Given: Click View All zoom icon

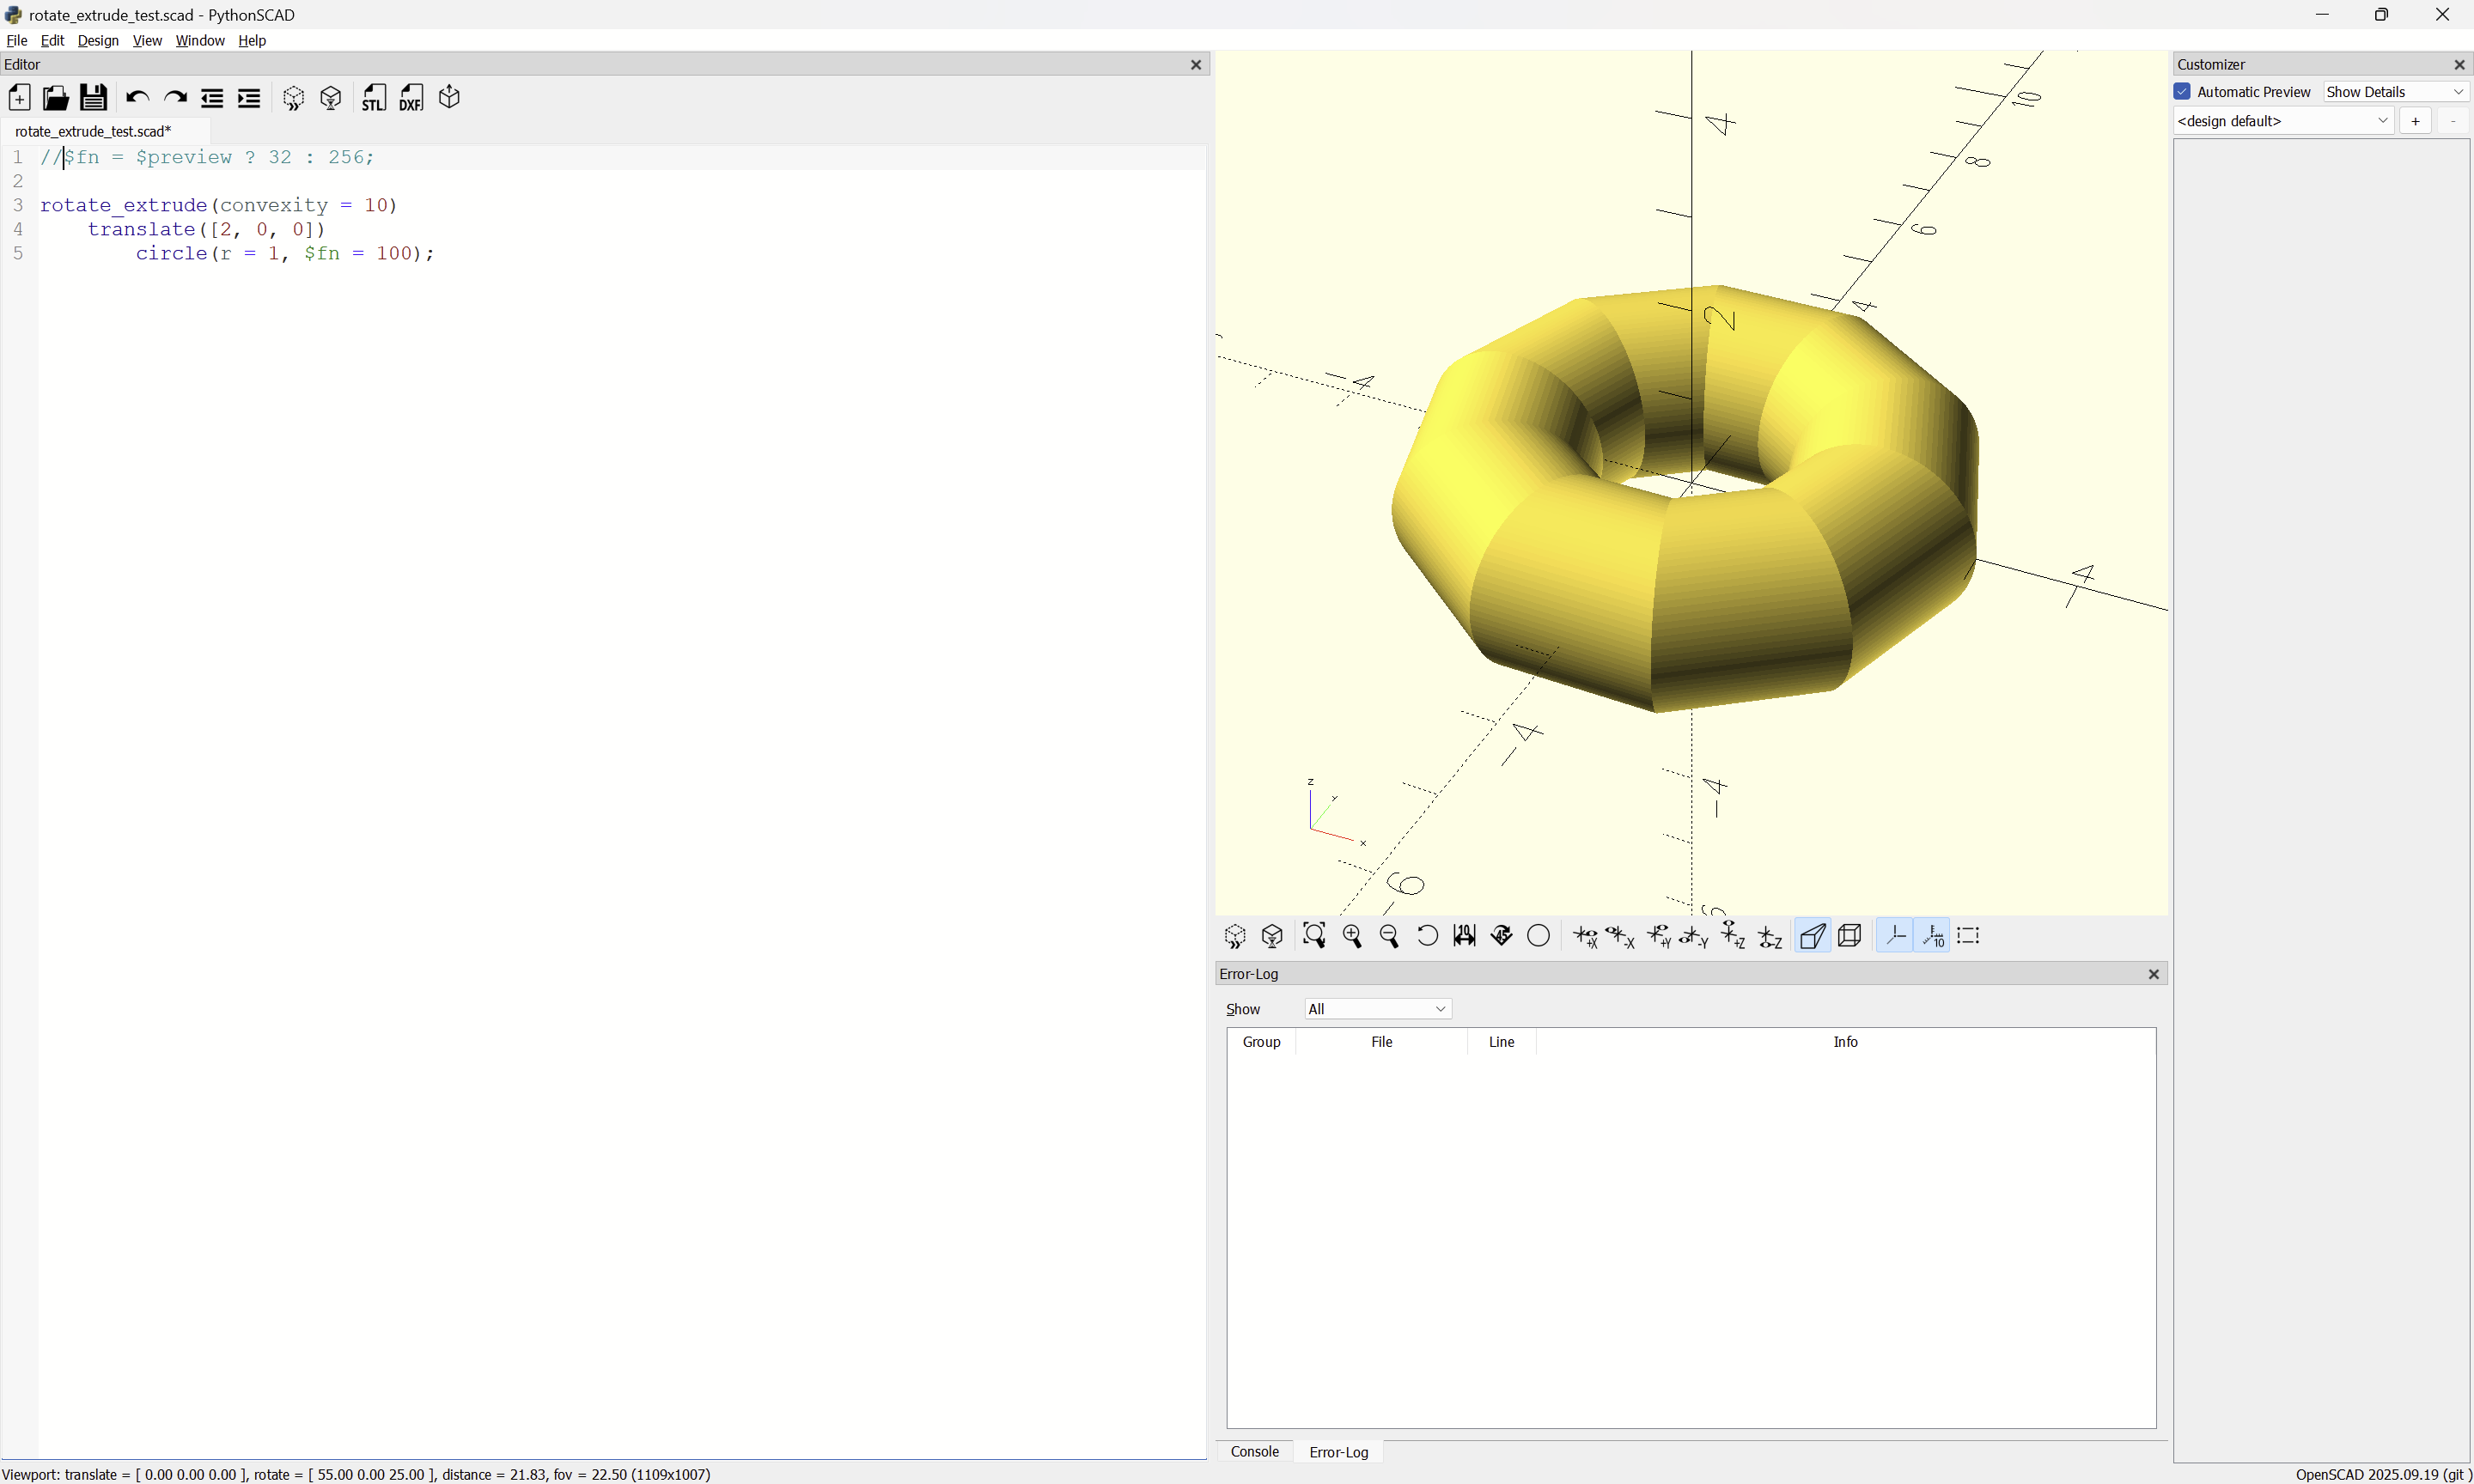Looking at the screenshot, I should 1314,936.
